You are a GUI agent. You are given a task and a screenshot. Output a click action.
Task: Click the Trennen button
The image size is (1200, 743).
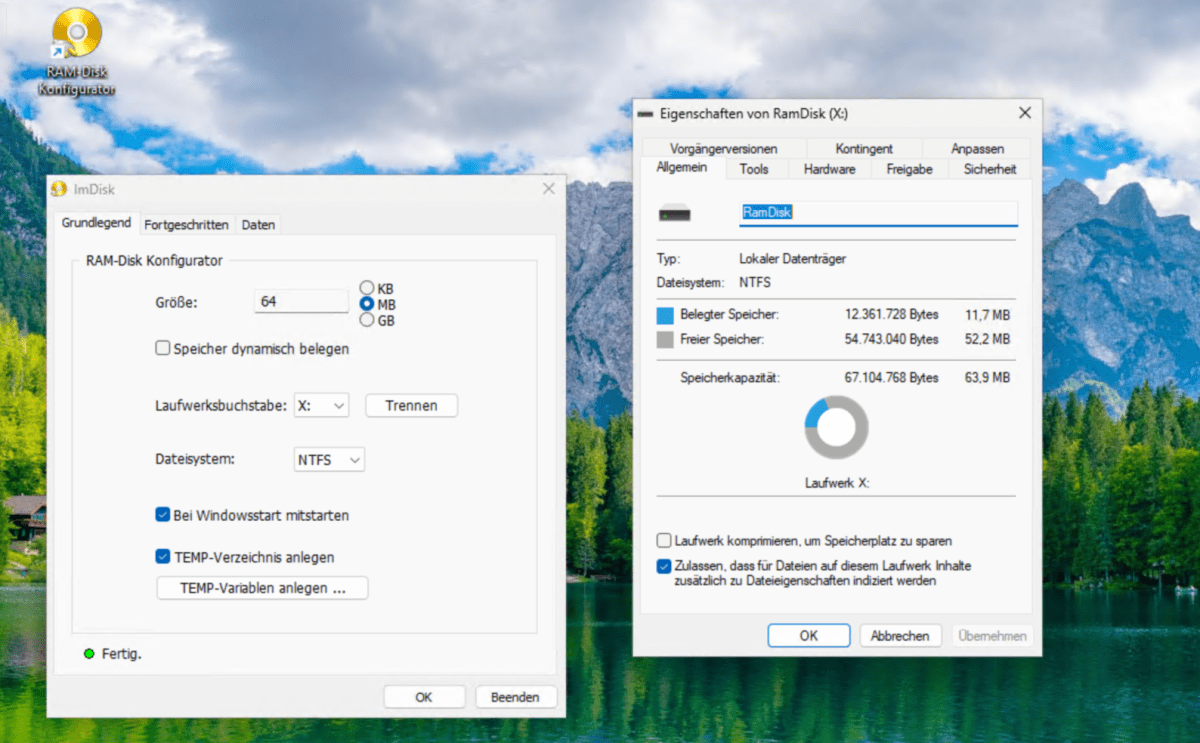411,405
